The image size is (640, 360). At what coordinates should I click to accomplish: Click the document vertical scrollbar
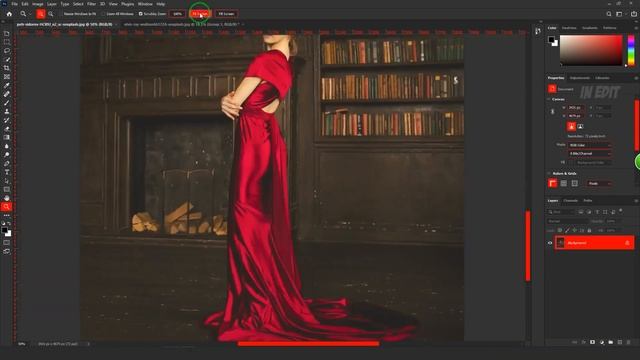pyautogui.click(x=528, y=245)
